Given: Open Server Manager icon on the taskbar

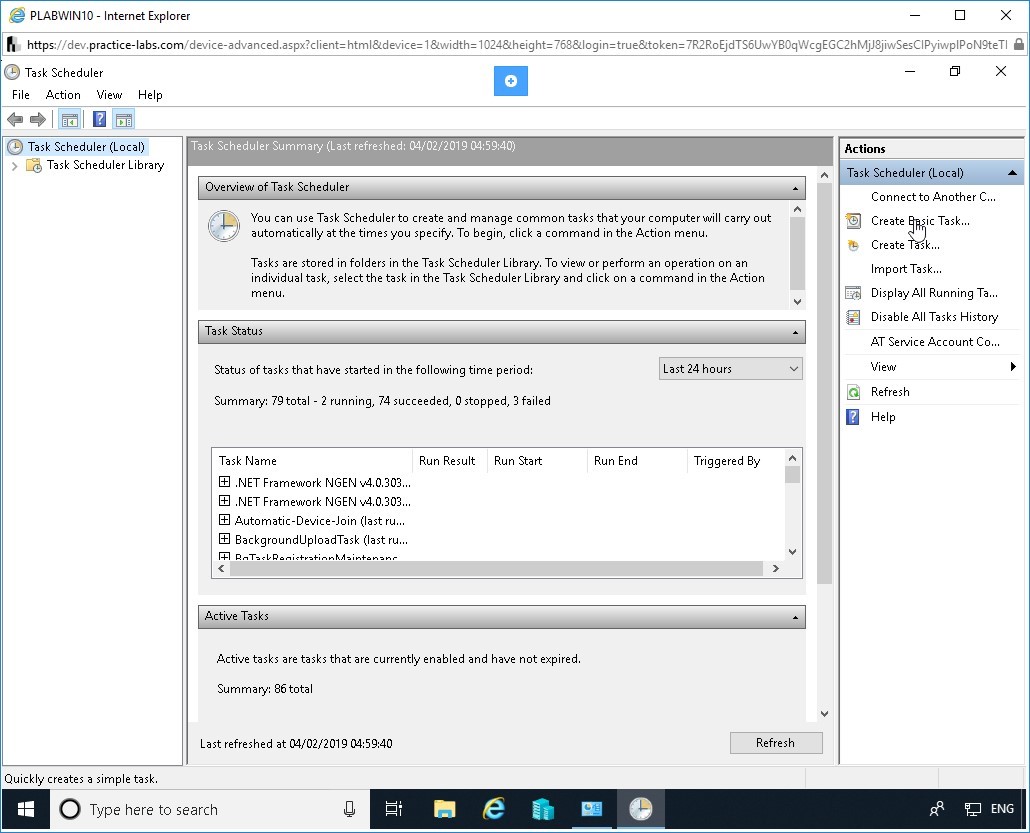Looking at the screenshot, I should tap(543, 809).
